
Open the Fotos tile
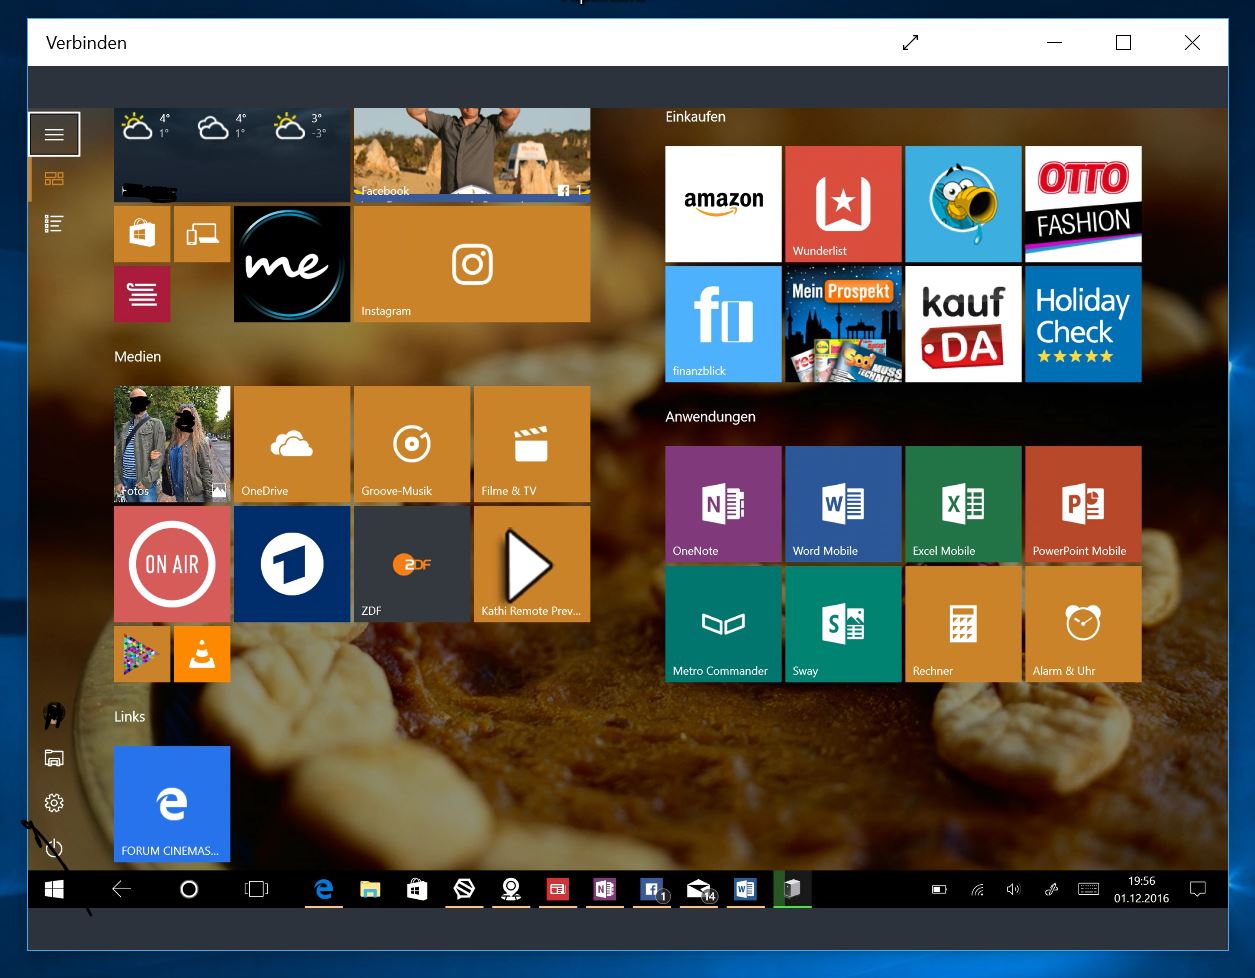(x=172, y=444)
